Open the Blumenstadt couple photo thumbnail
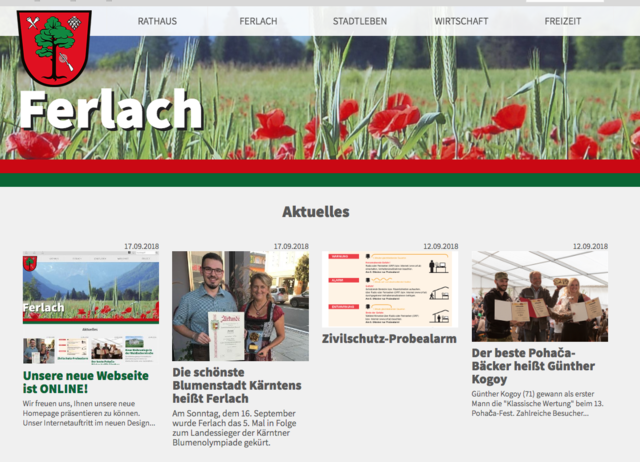The width and height of the screenshot is (640, 462). [x=240, y=306]
